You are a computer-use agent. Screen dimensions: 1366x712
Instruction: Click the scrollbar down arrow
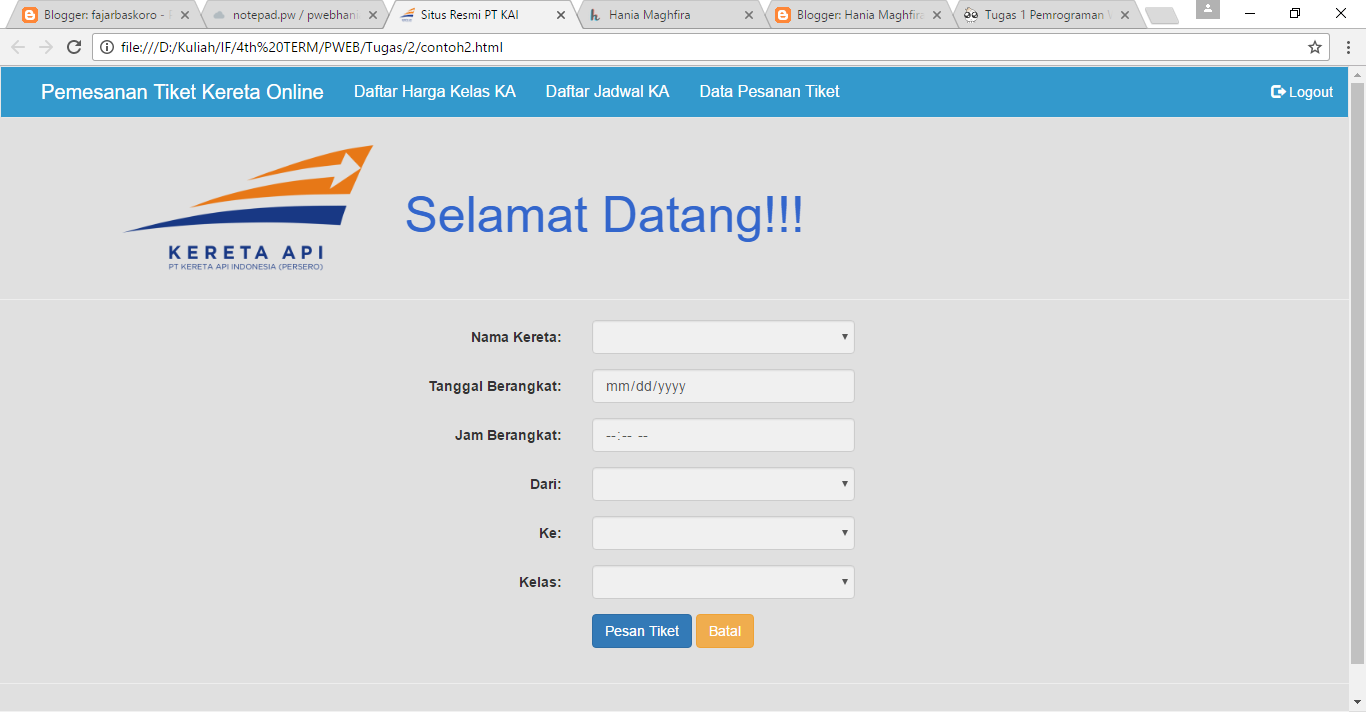(x=1357, y=703)
